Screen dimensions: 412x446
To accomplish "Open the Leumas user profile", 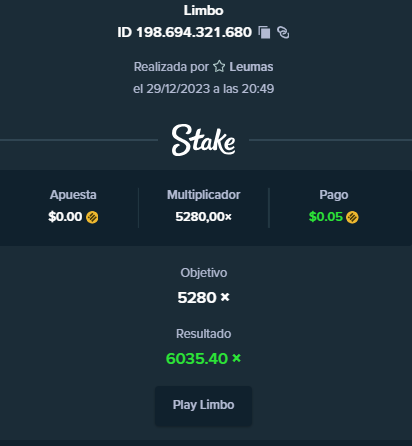I will (x=251, y=67).
